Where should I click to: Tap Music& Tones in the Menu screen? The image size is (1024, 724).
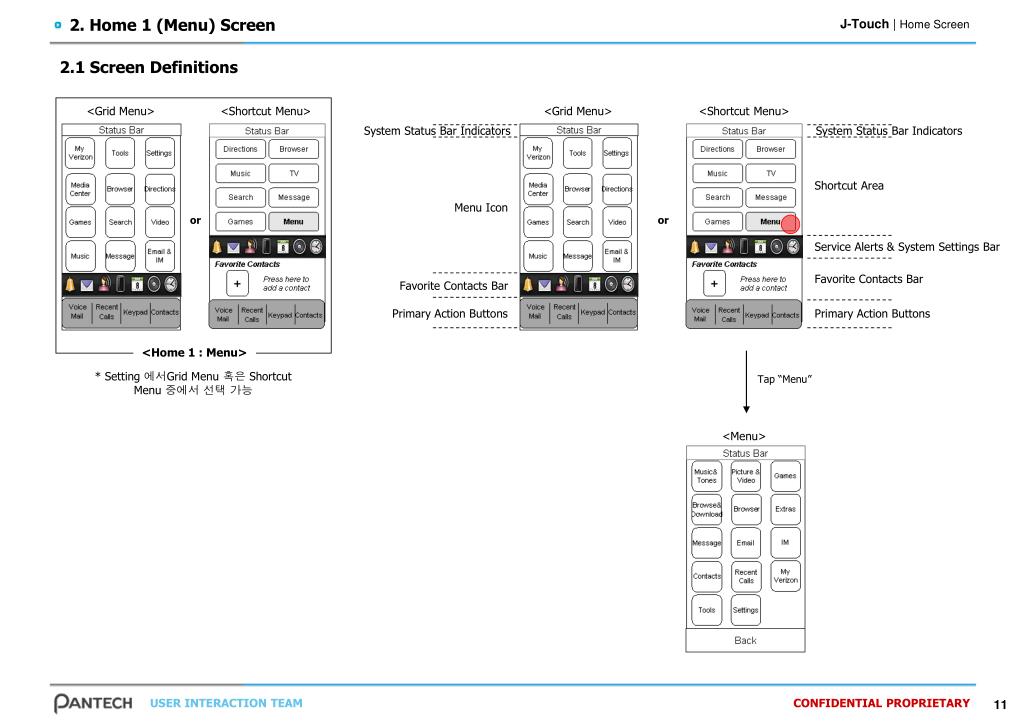coord(706,476)
